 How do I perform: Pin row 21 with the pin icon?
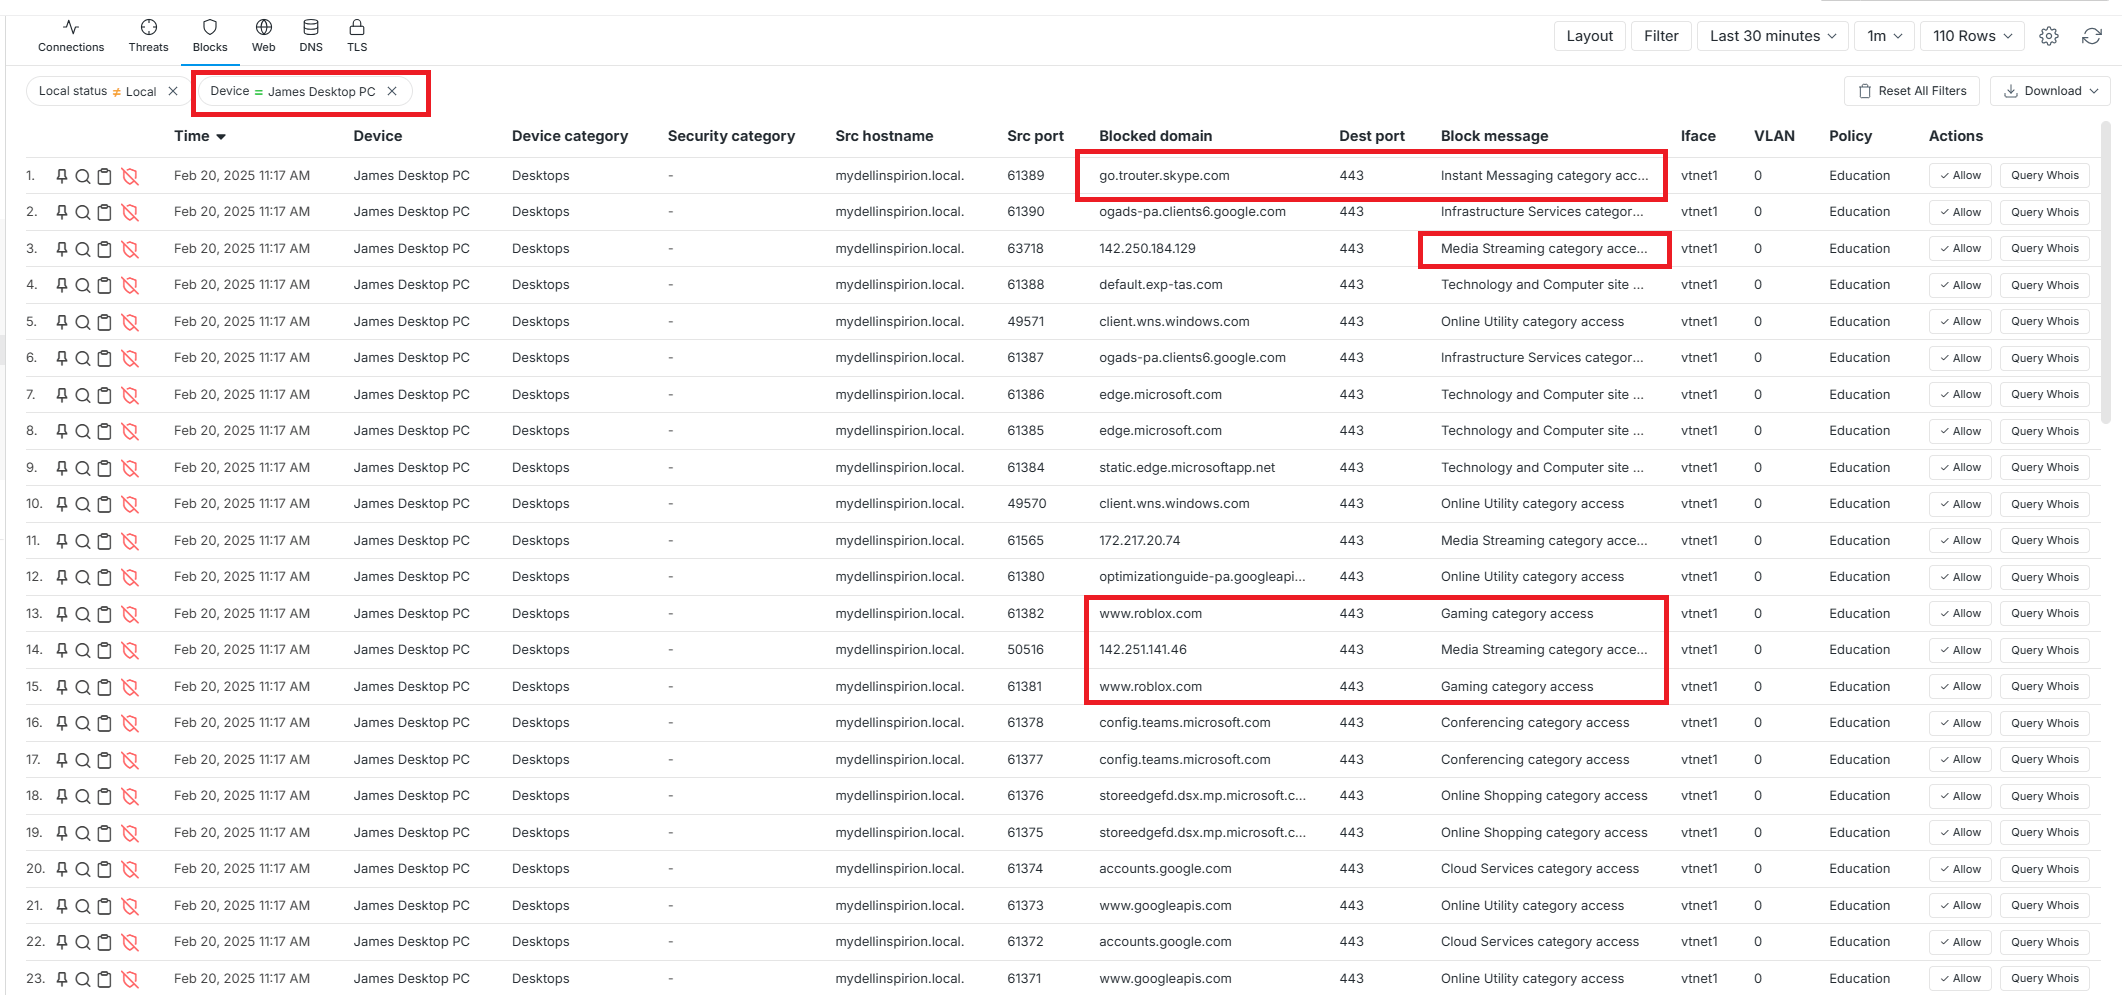coord(62,906)
